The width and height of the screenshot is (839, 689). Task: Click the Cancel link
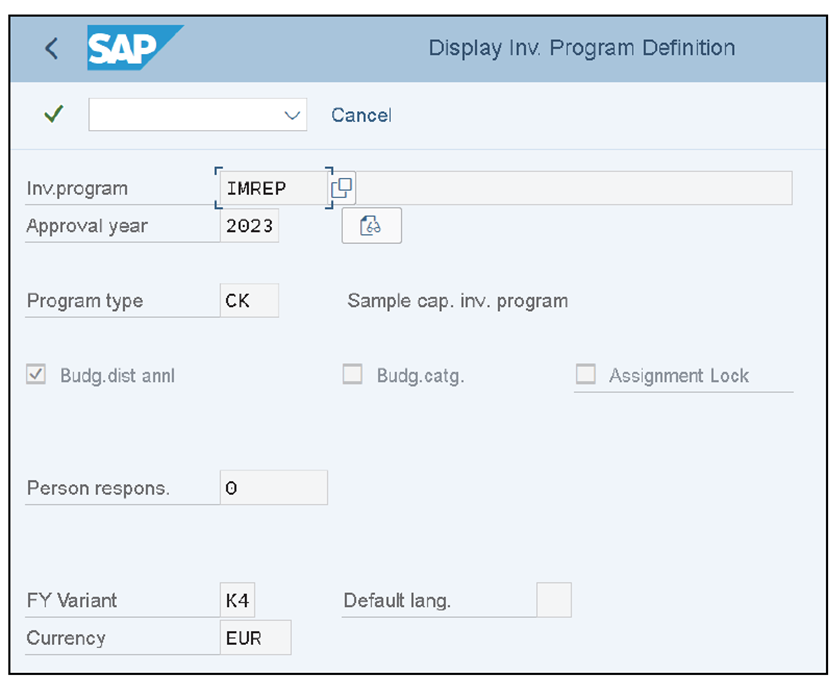361,115
